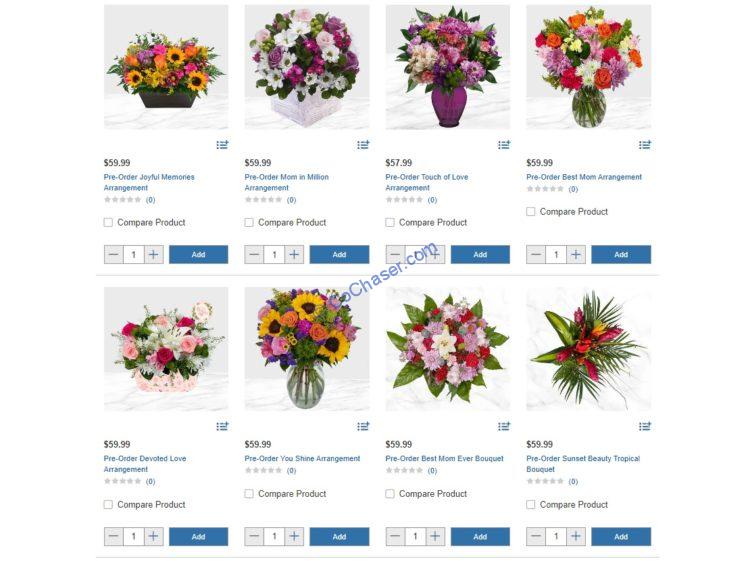Add Mom in Million Arrangement to cart

click(339, 254)
